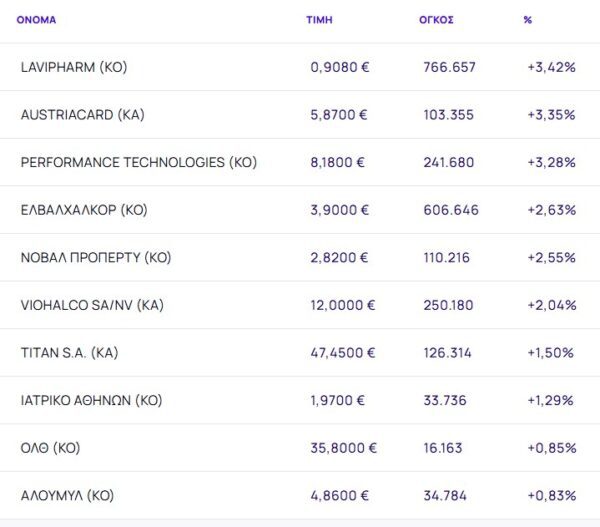
Task: Sort table by ΟΝΟΜΑ column header
Action: [36, 20]
